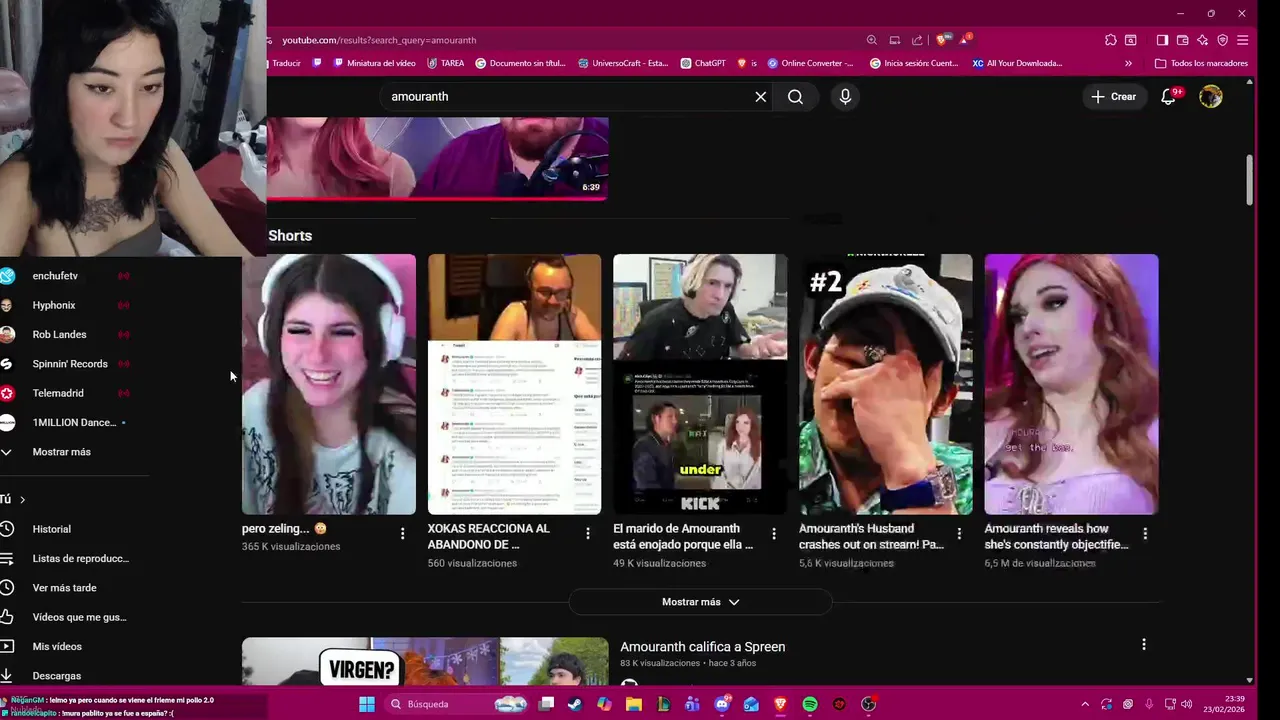Open options for 'pero zeling...' short

pyautogui.click(x=403, y=534)
